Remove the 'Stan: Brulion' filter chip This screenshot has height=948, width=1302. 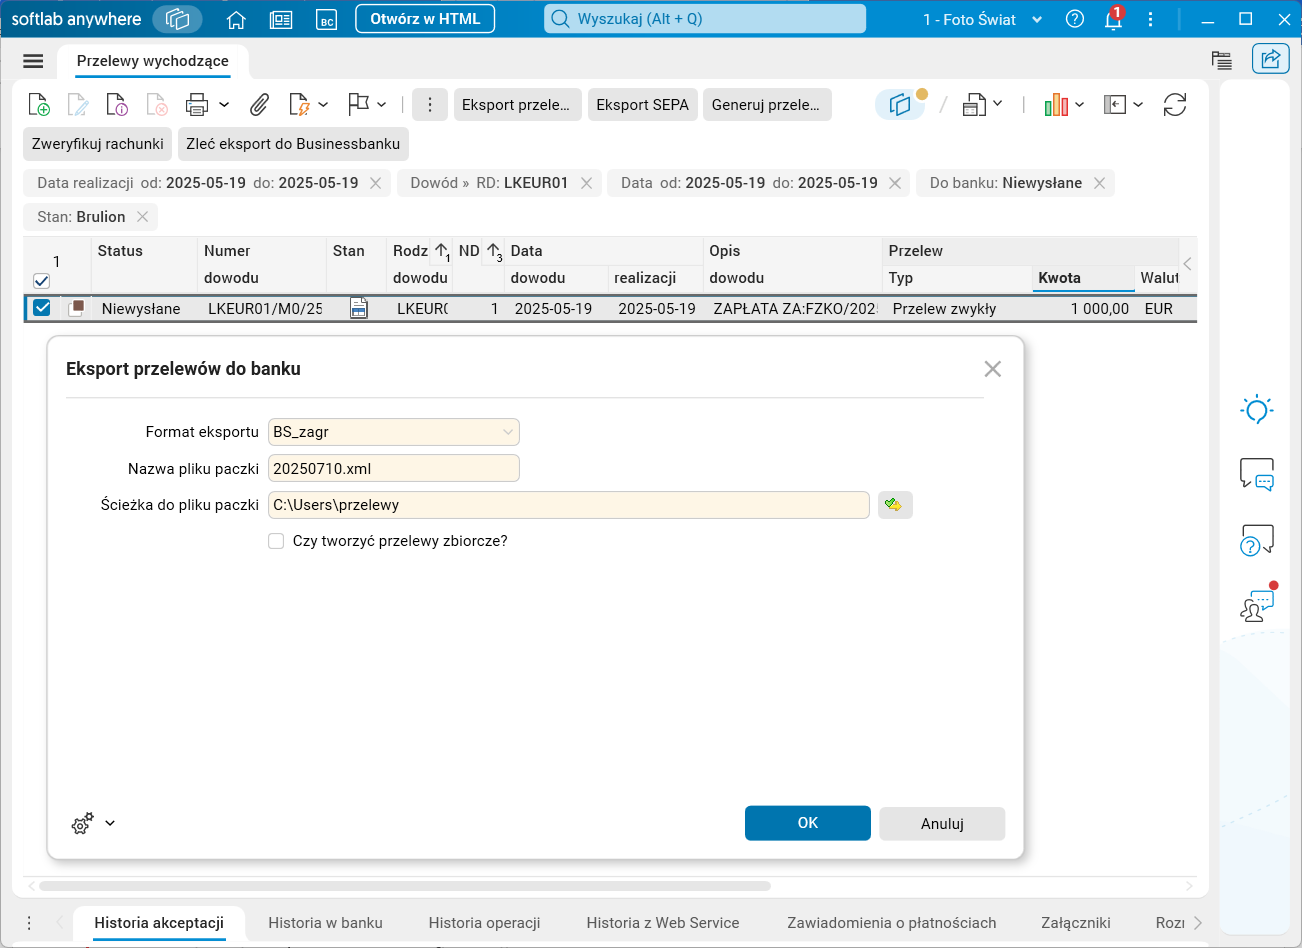point(142,217)
